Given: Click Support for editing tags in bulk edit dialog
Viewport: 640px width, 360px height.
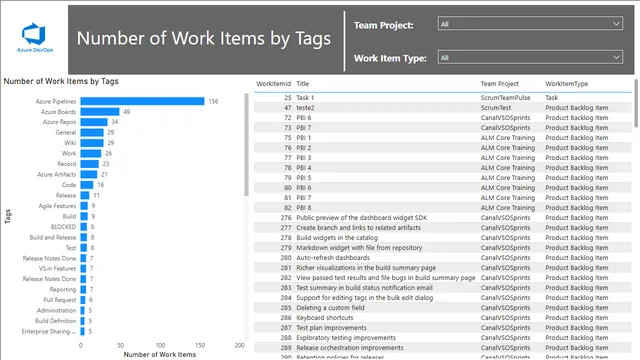Looking at the screenshot, I should point(365,298).
